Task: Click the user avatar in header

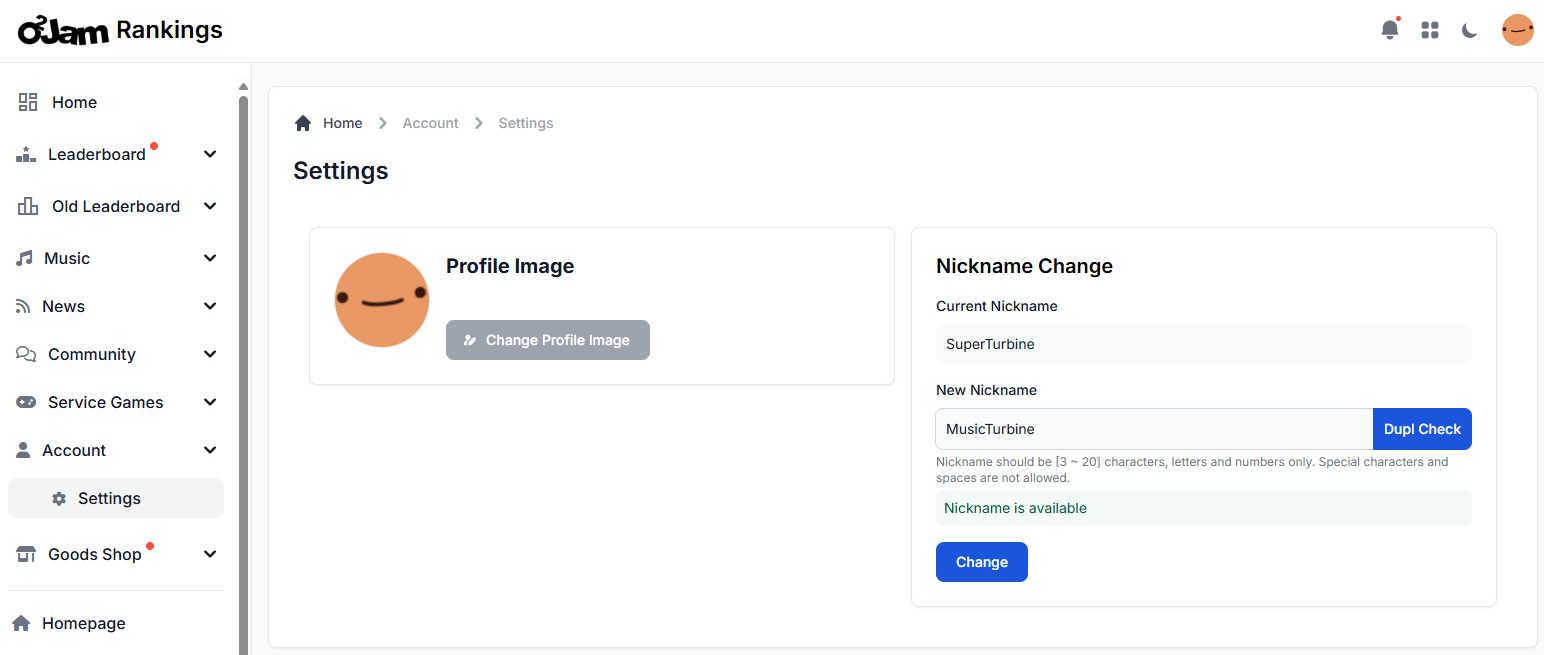Action: [1517, 30]
